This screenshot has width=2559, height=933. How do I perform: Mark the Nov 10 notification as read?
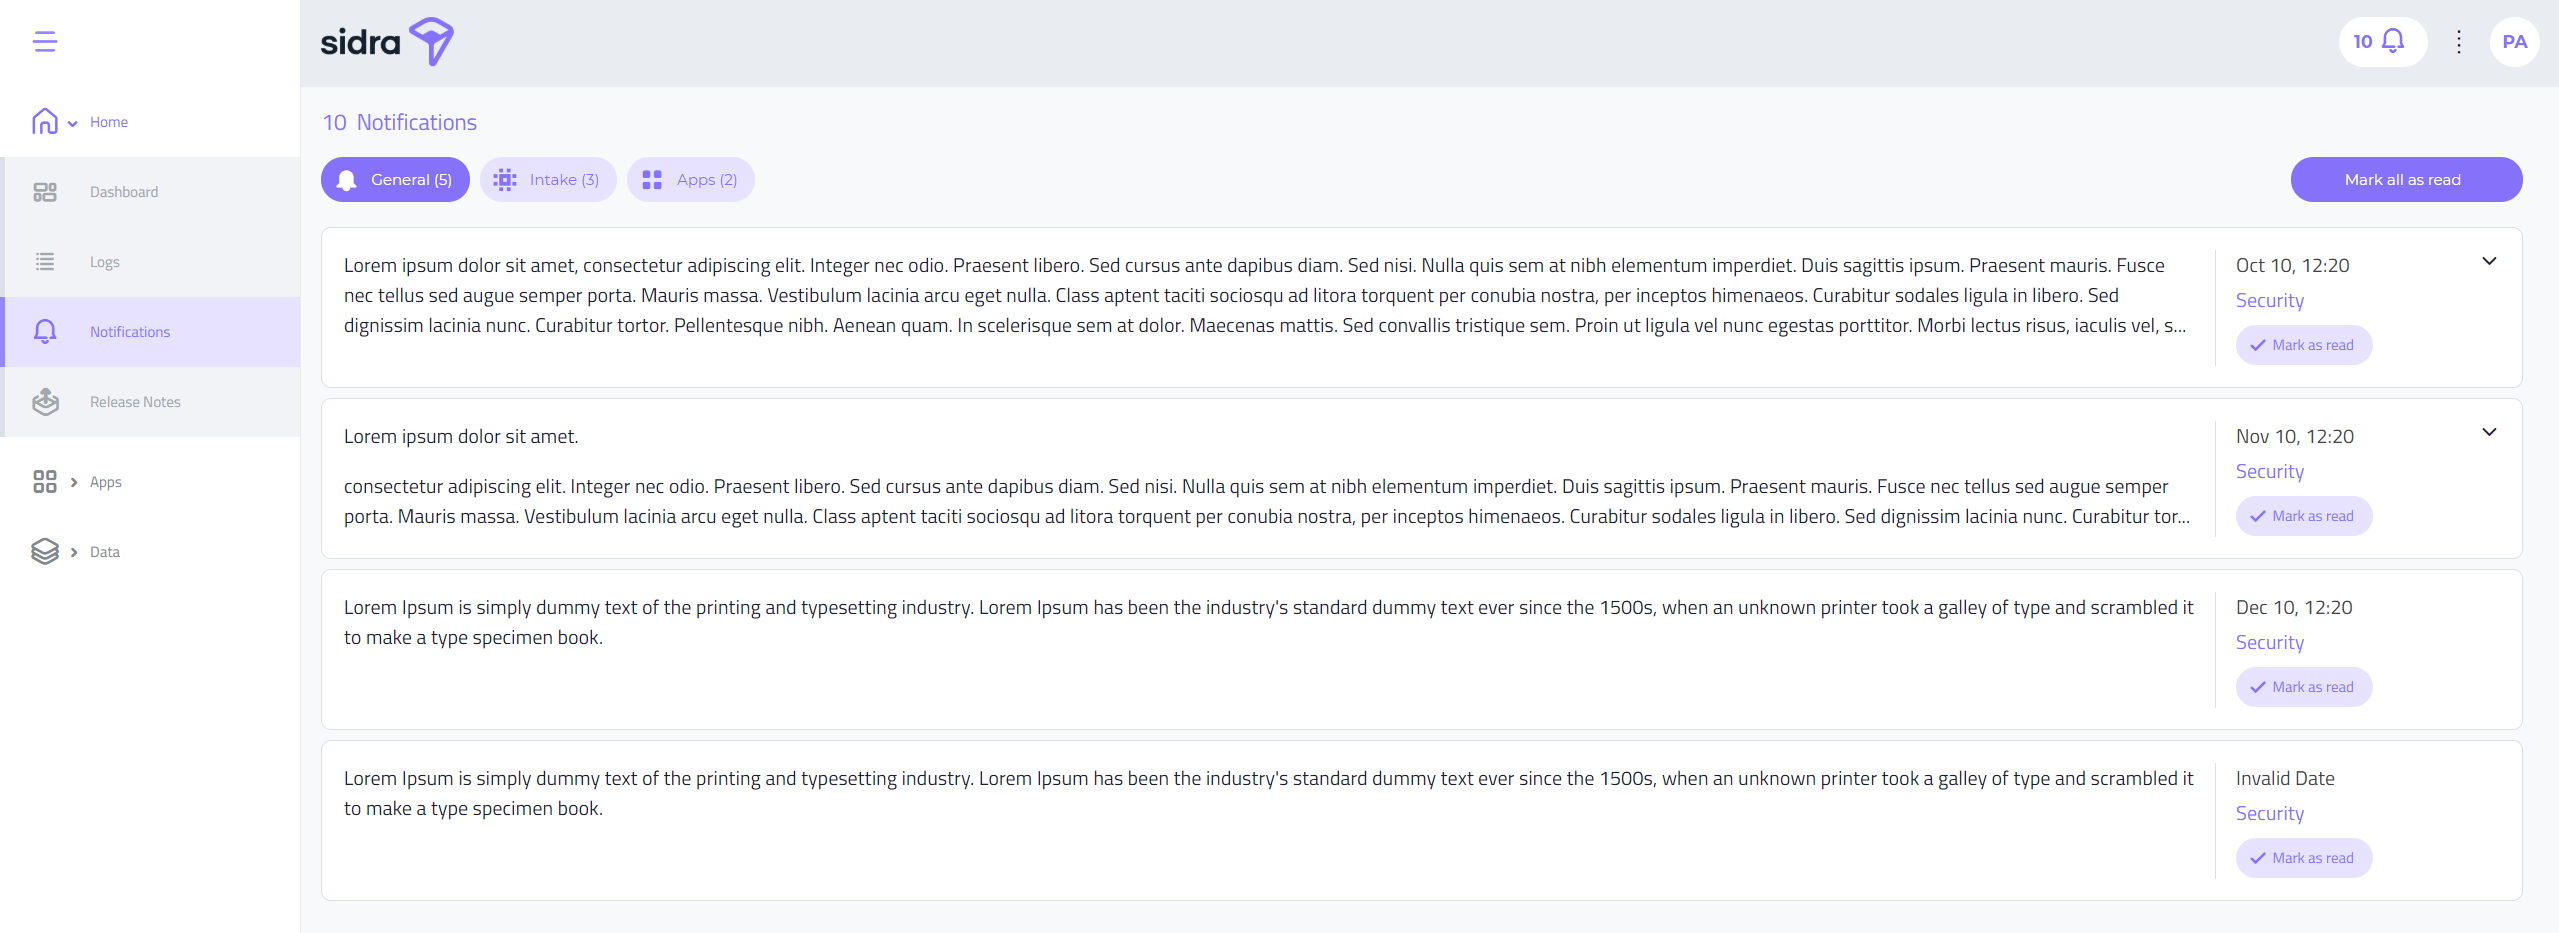[2303, 516]
